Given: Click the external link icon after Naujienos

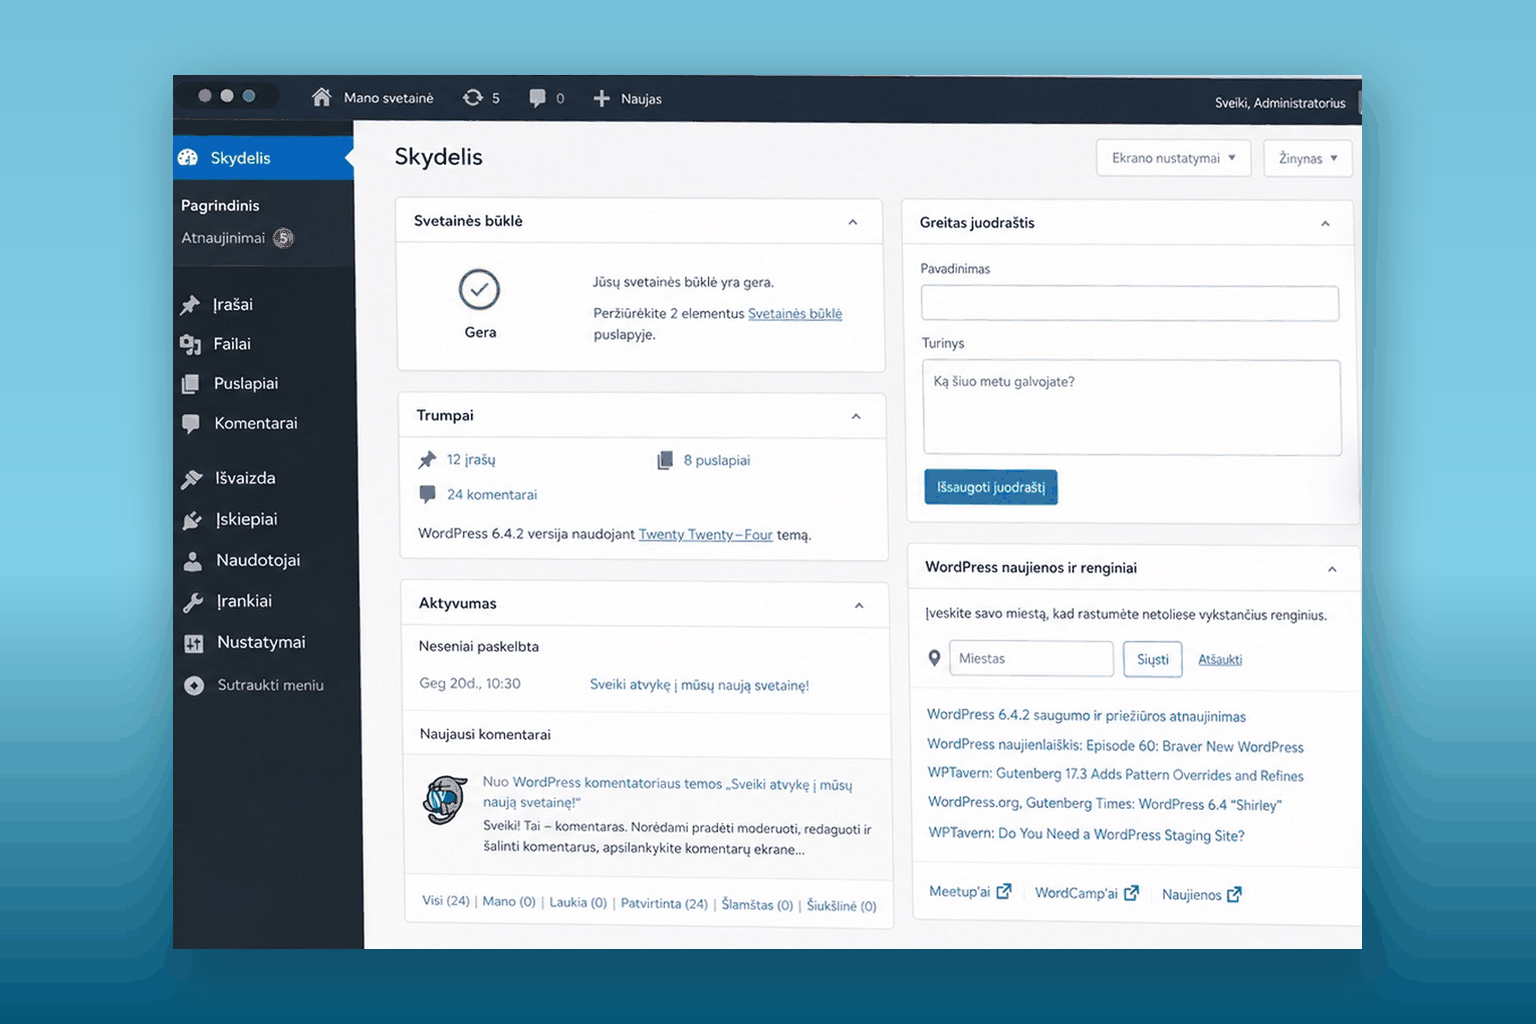Looking at the screenshot, I should tap(1234, 895).
